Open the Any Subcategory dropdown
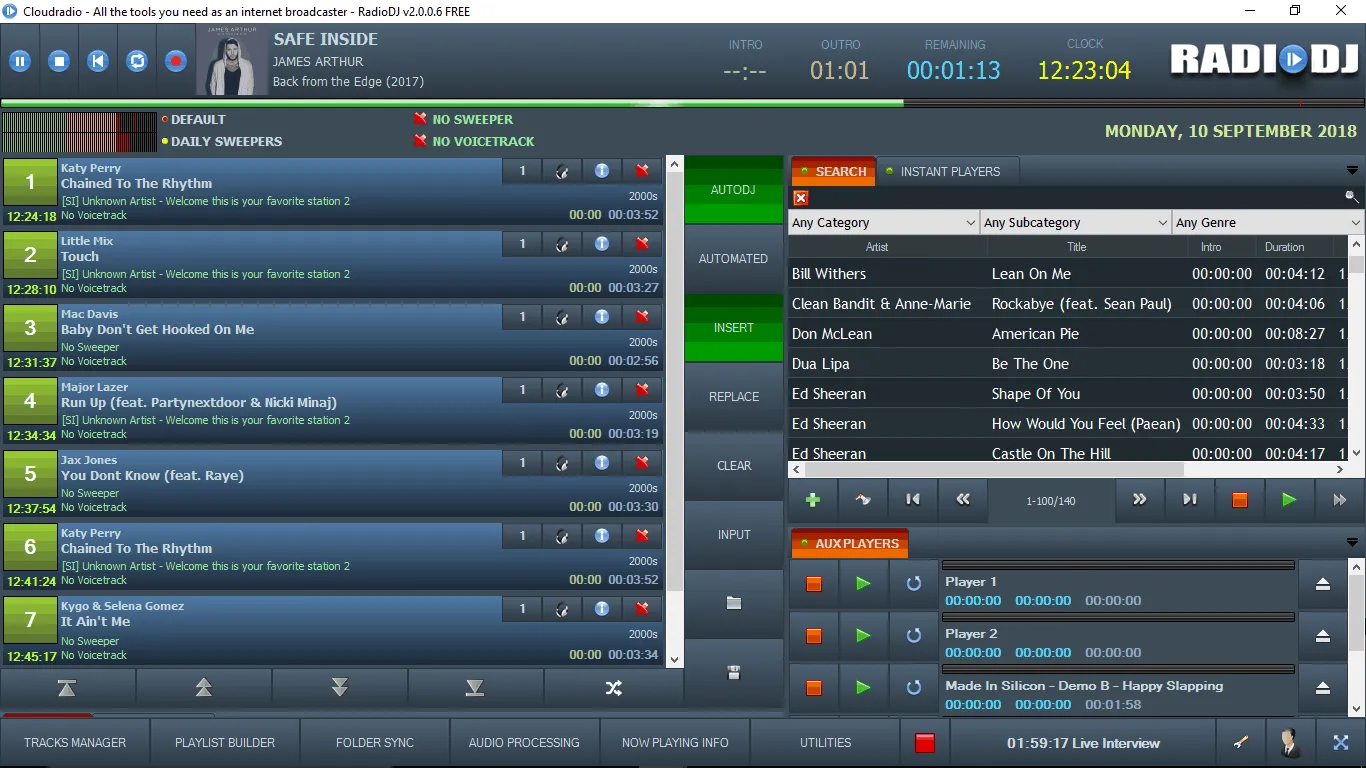This screenshot has height=768, width=1366. 1074,222
